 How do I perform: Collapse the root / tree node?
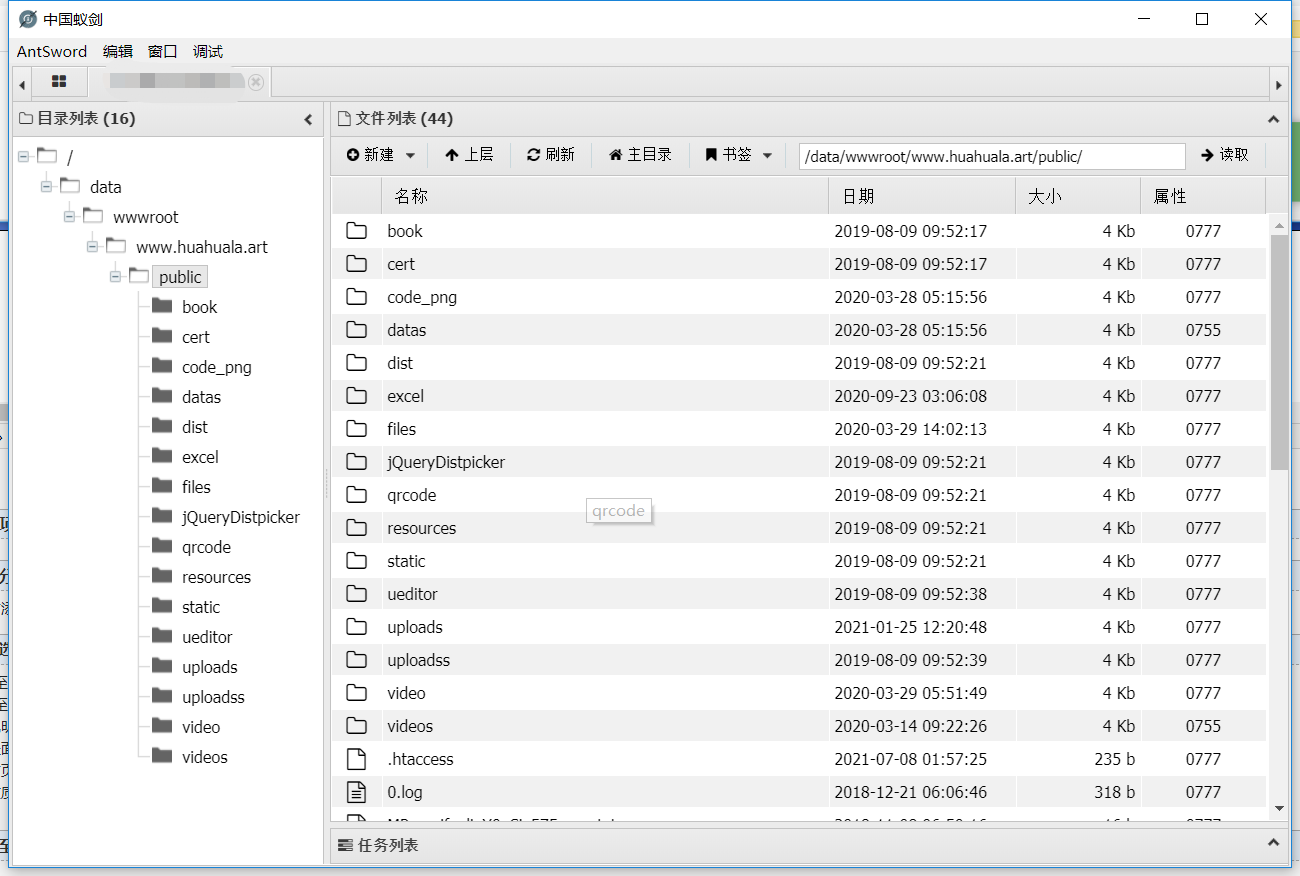point(23,156)
